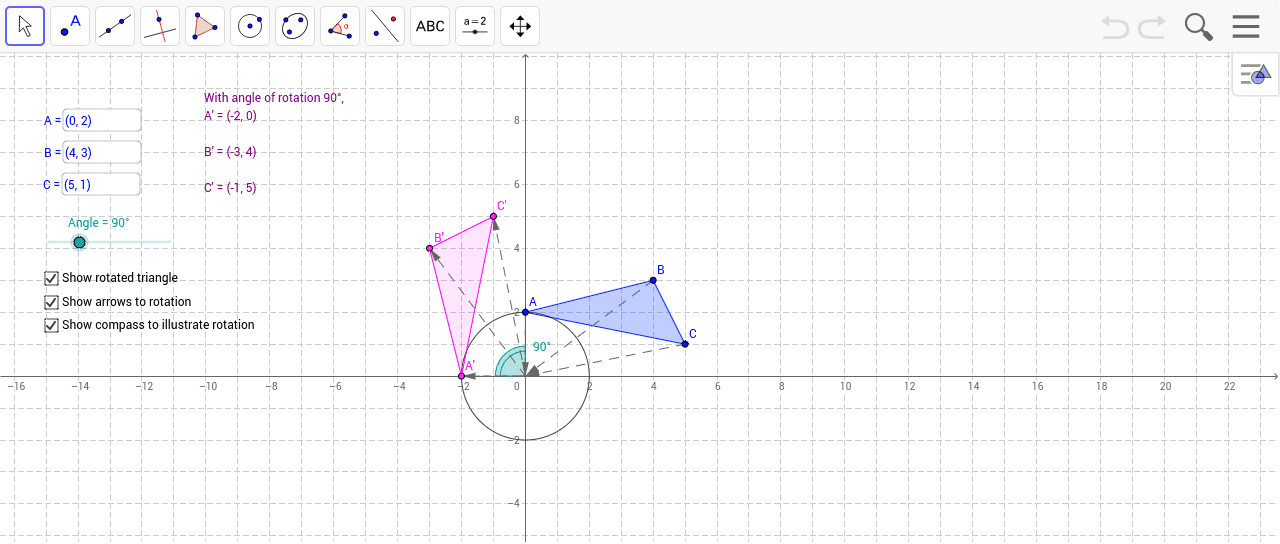This screenshot has width=1280, height=544.
Task: Click point C' on the pink triangle
Action: [x=494, y=216]
